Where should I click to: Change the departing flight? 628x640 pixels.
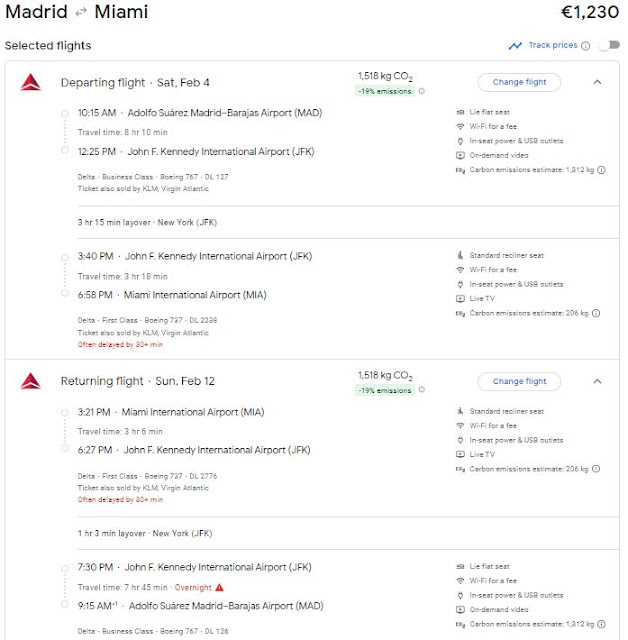[x=519, y=82]
